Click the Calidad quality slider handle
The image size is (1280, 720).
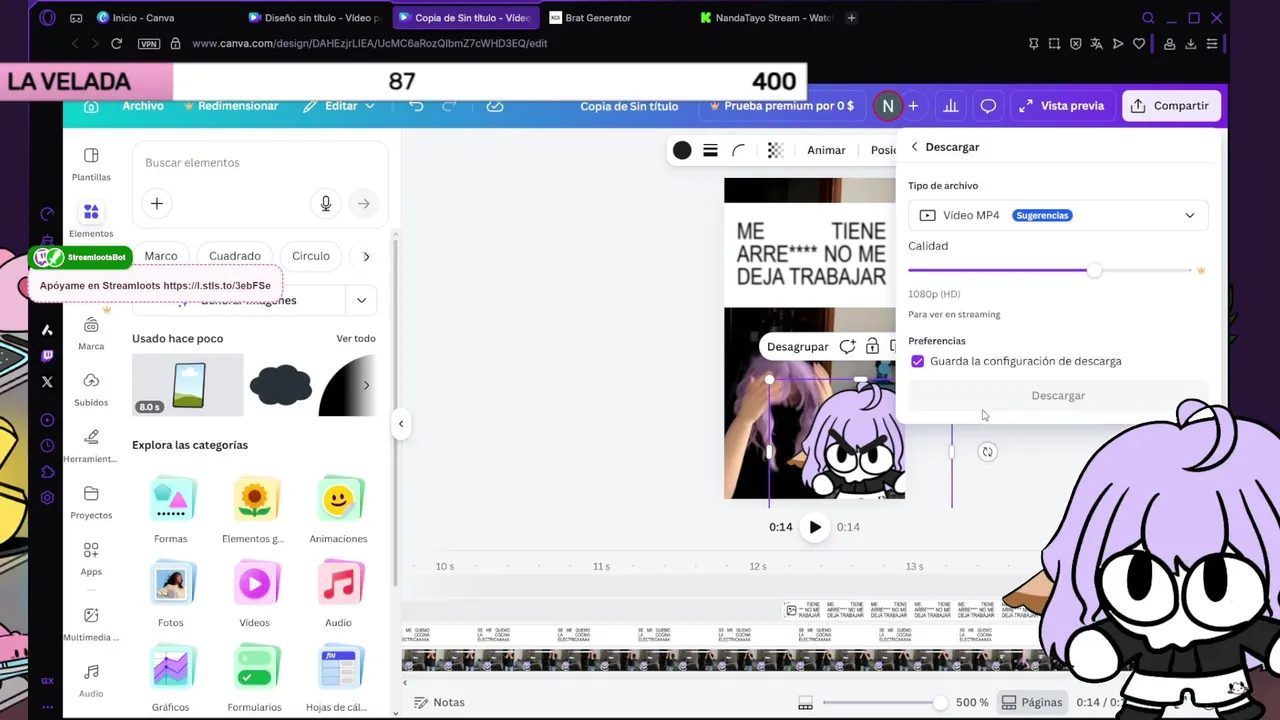(1094, 270)
